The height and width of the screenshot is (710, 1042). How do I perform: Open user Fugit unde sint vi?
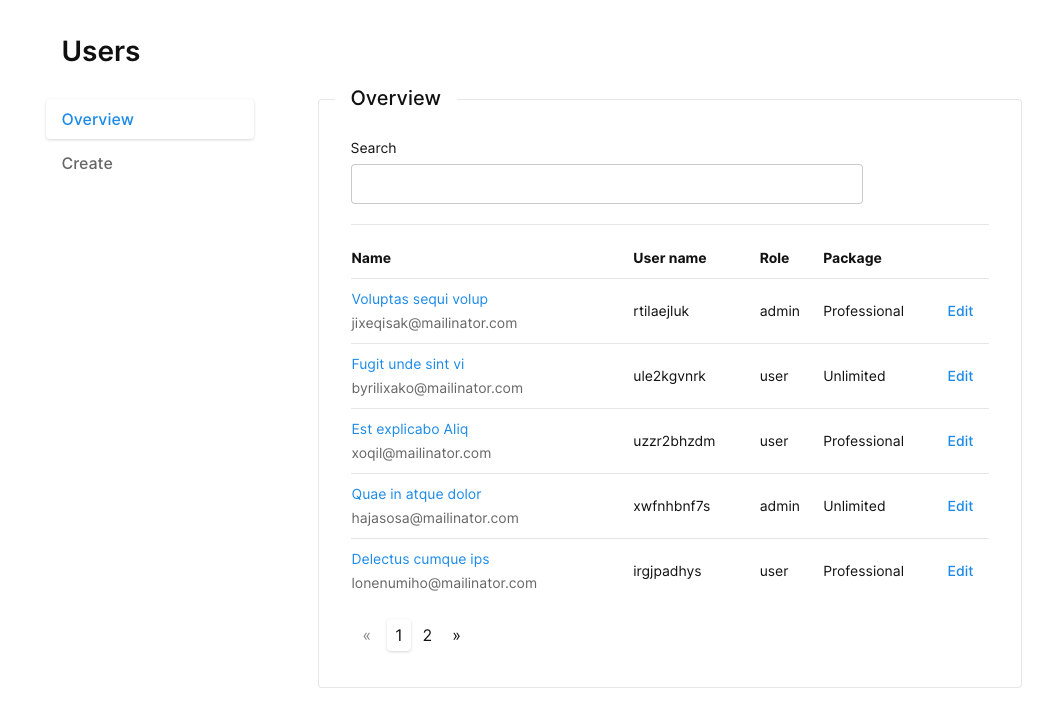pos(407,364)
